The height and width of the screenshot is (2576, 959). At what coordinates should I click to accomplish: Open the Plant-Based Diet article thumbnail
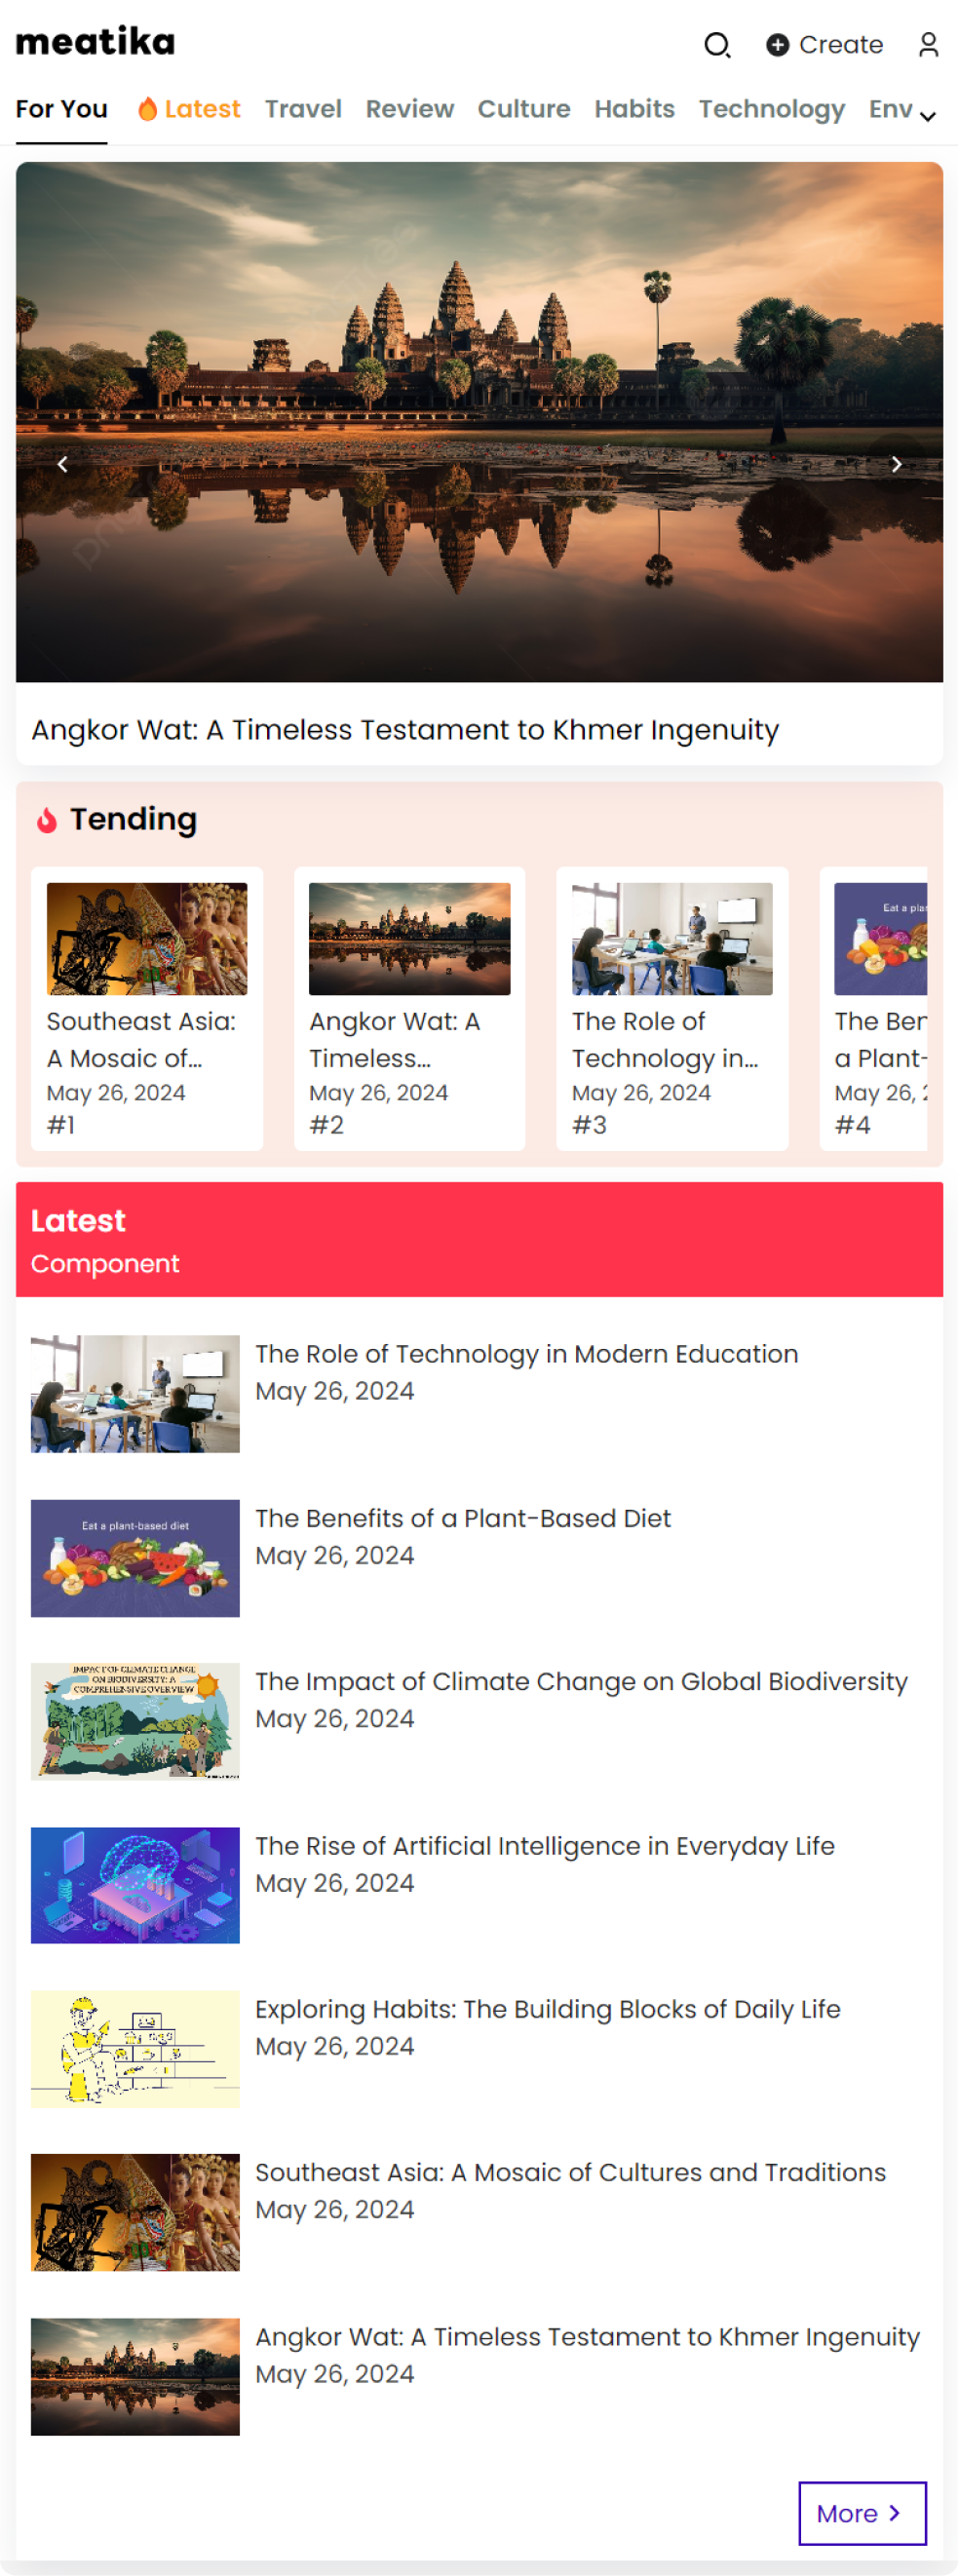click(x=135, y=1557)
